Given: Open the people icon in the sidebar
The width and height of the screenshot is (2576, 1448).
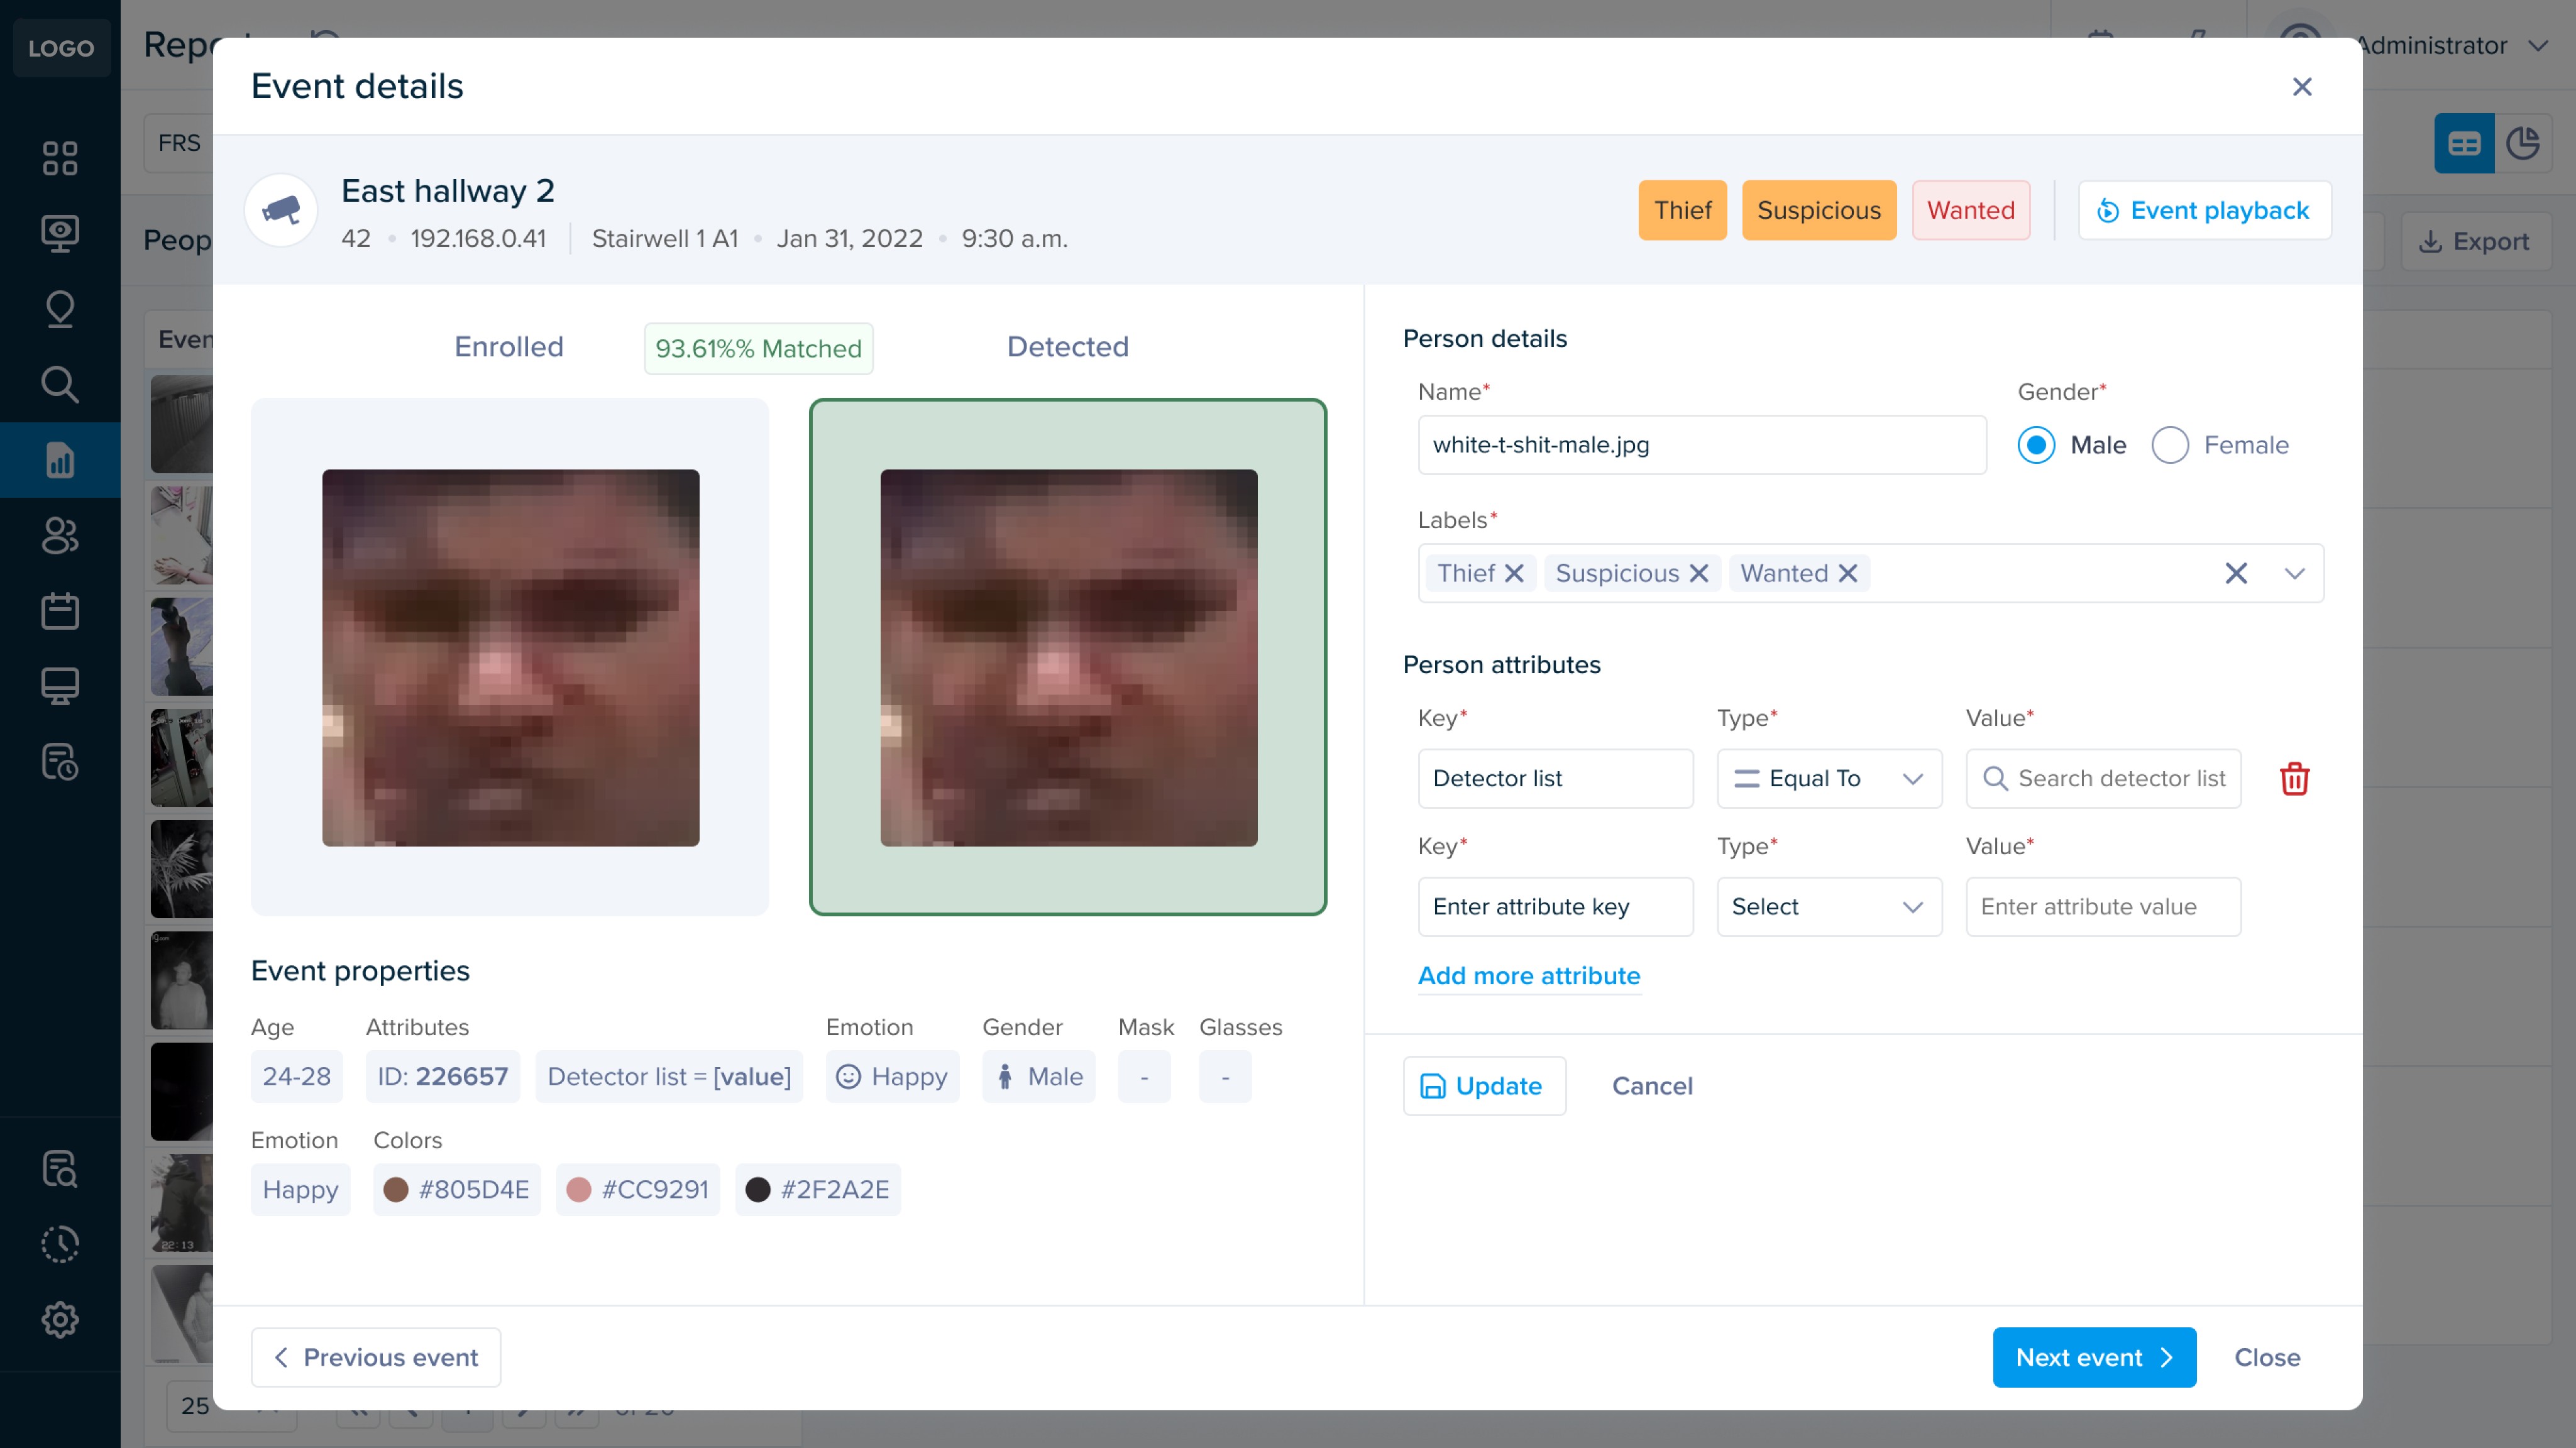Looking at the screenshot, I should [x=60, y=535].
